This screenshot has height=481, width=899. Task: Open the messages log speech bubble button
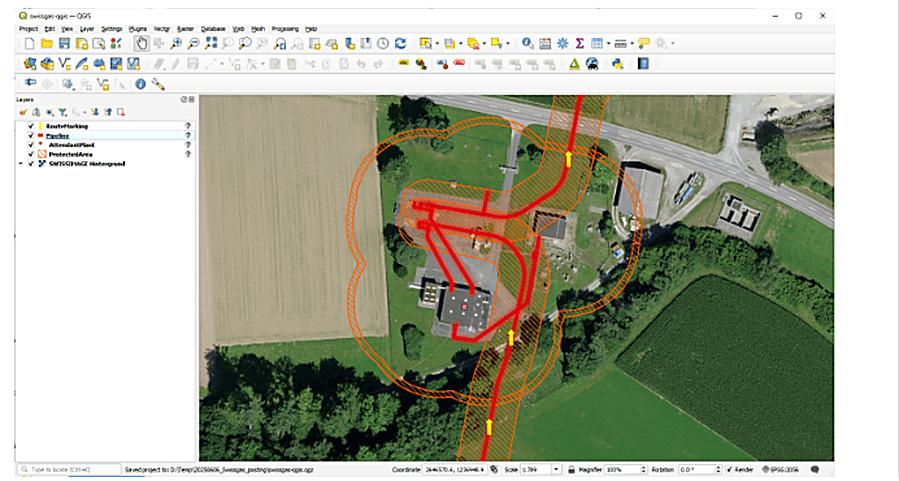(x=815, y=470)
